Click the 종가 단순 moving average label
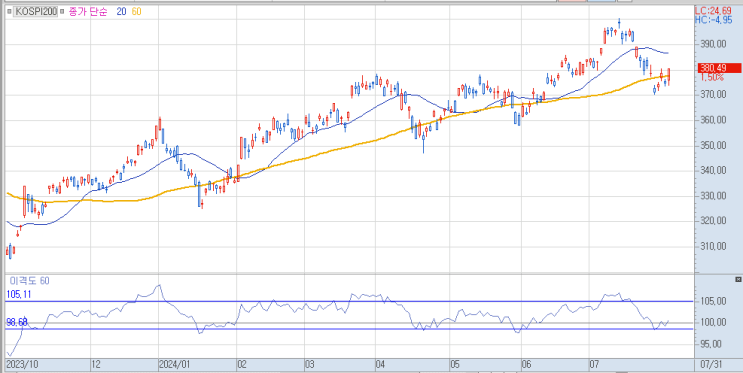 pos(89,12)
